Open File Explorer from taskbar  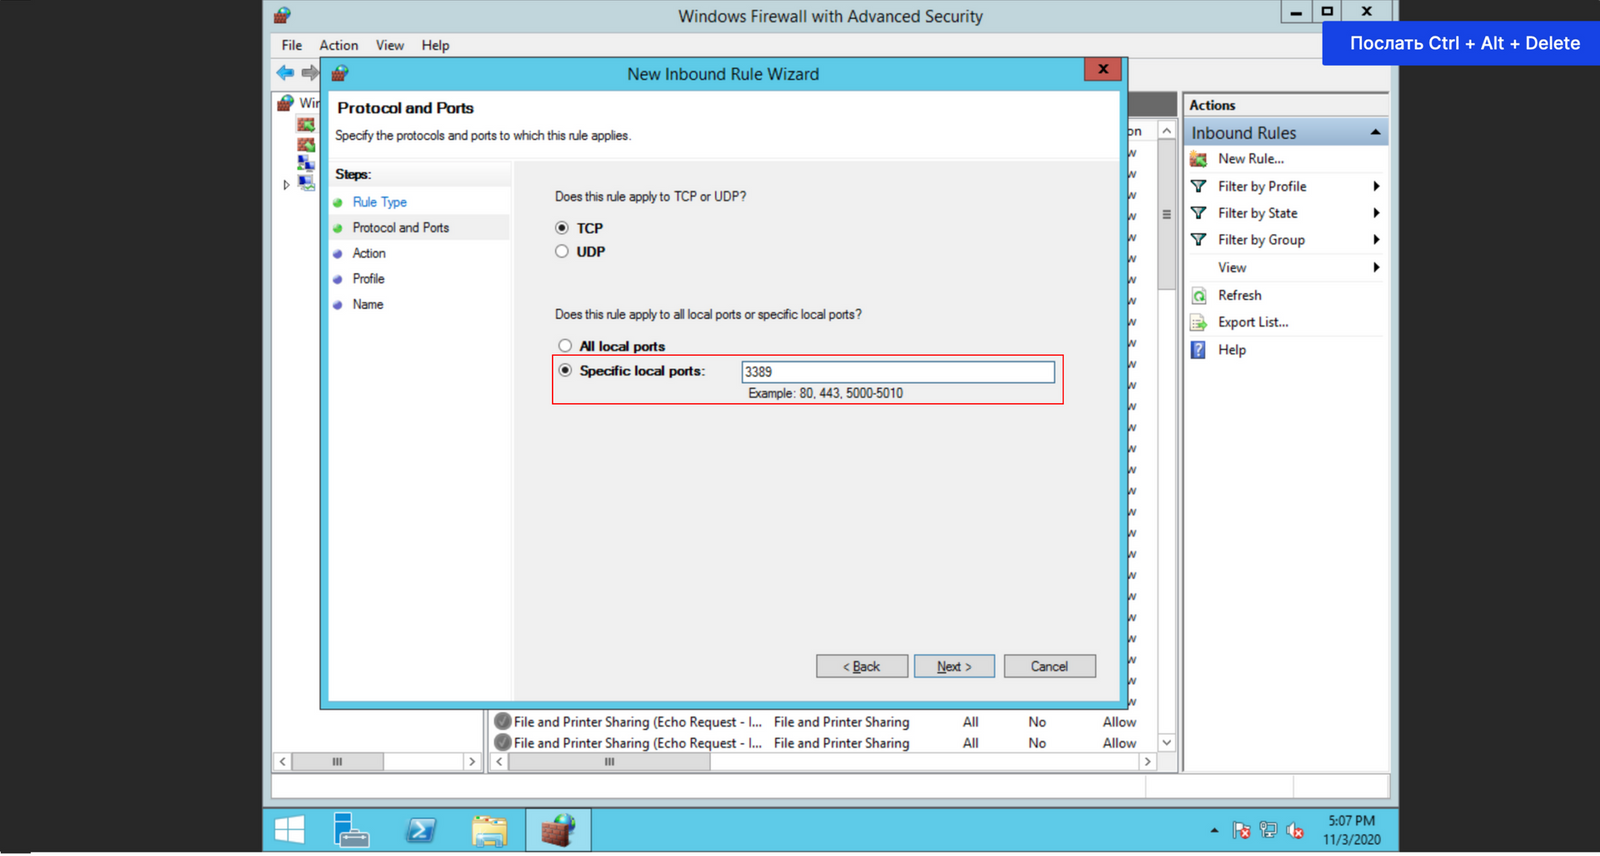pos(489,830)
